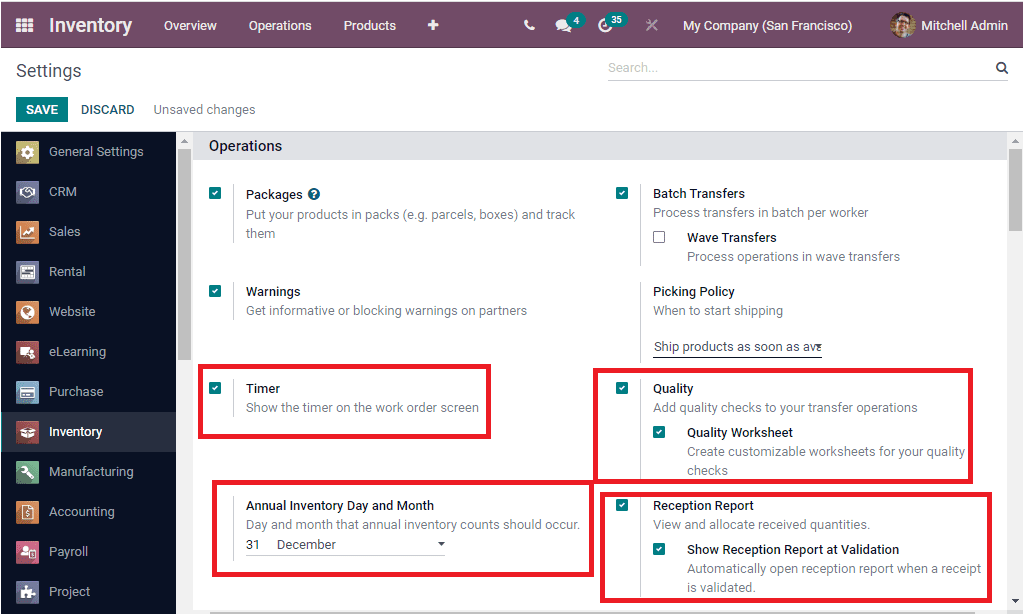Save the settings changes
The height and width of the screenshot is (615, 1024).
[41, 109]
